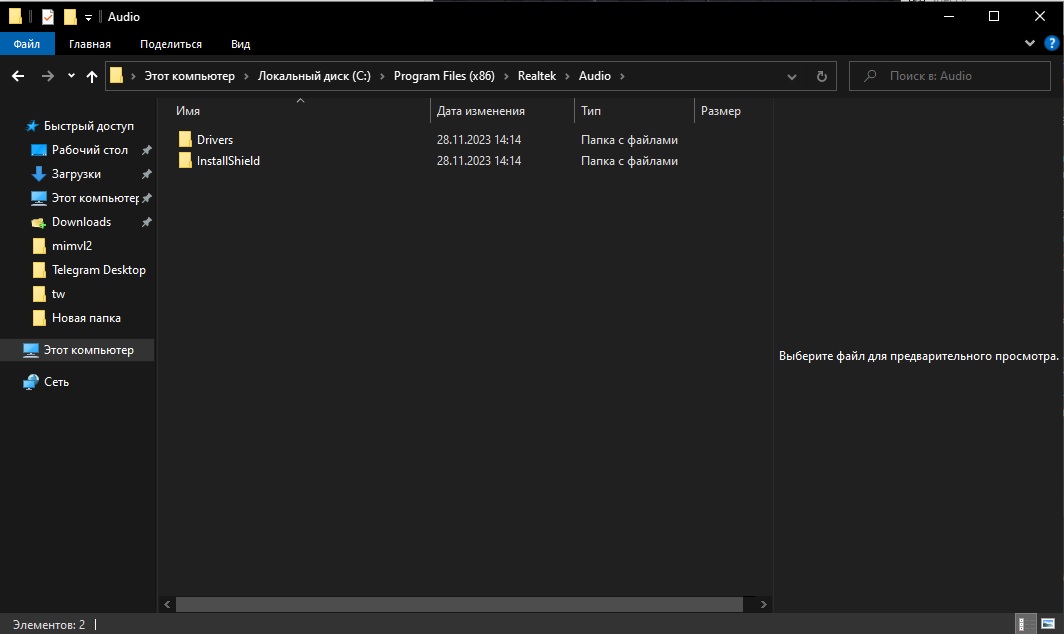Screen dimensions: 1064x634
Task: Click the pin icon next to Downloads
Action: coord(147,222)
